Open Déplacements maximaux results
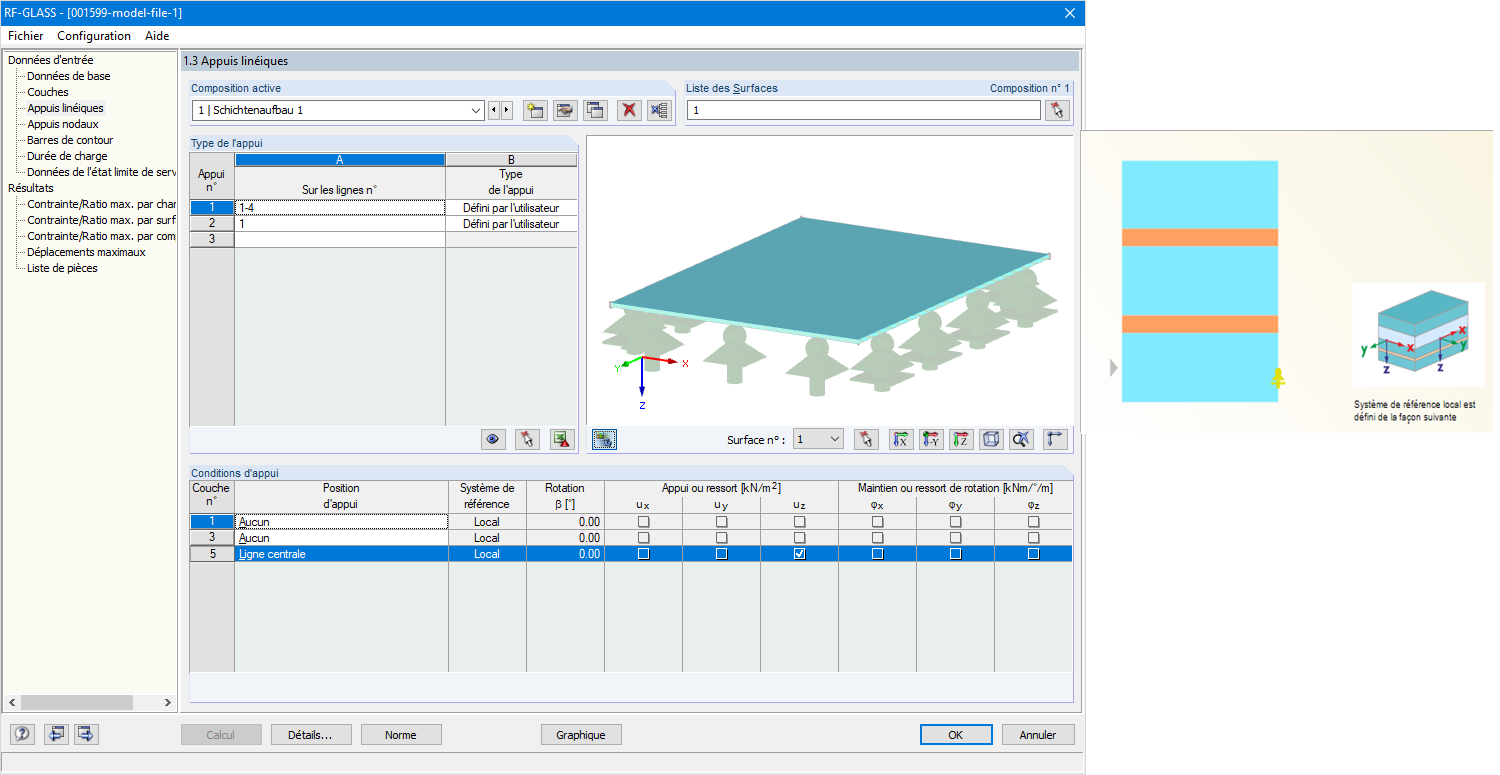This screenshot has width=1500, height=775. click(x=86, y=252)
